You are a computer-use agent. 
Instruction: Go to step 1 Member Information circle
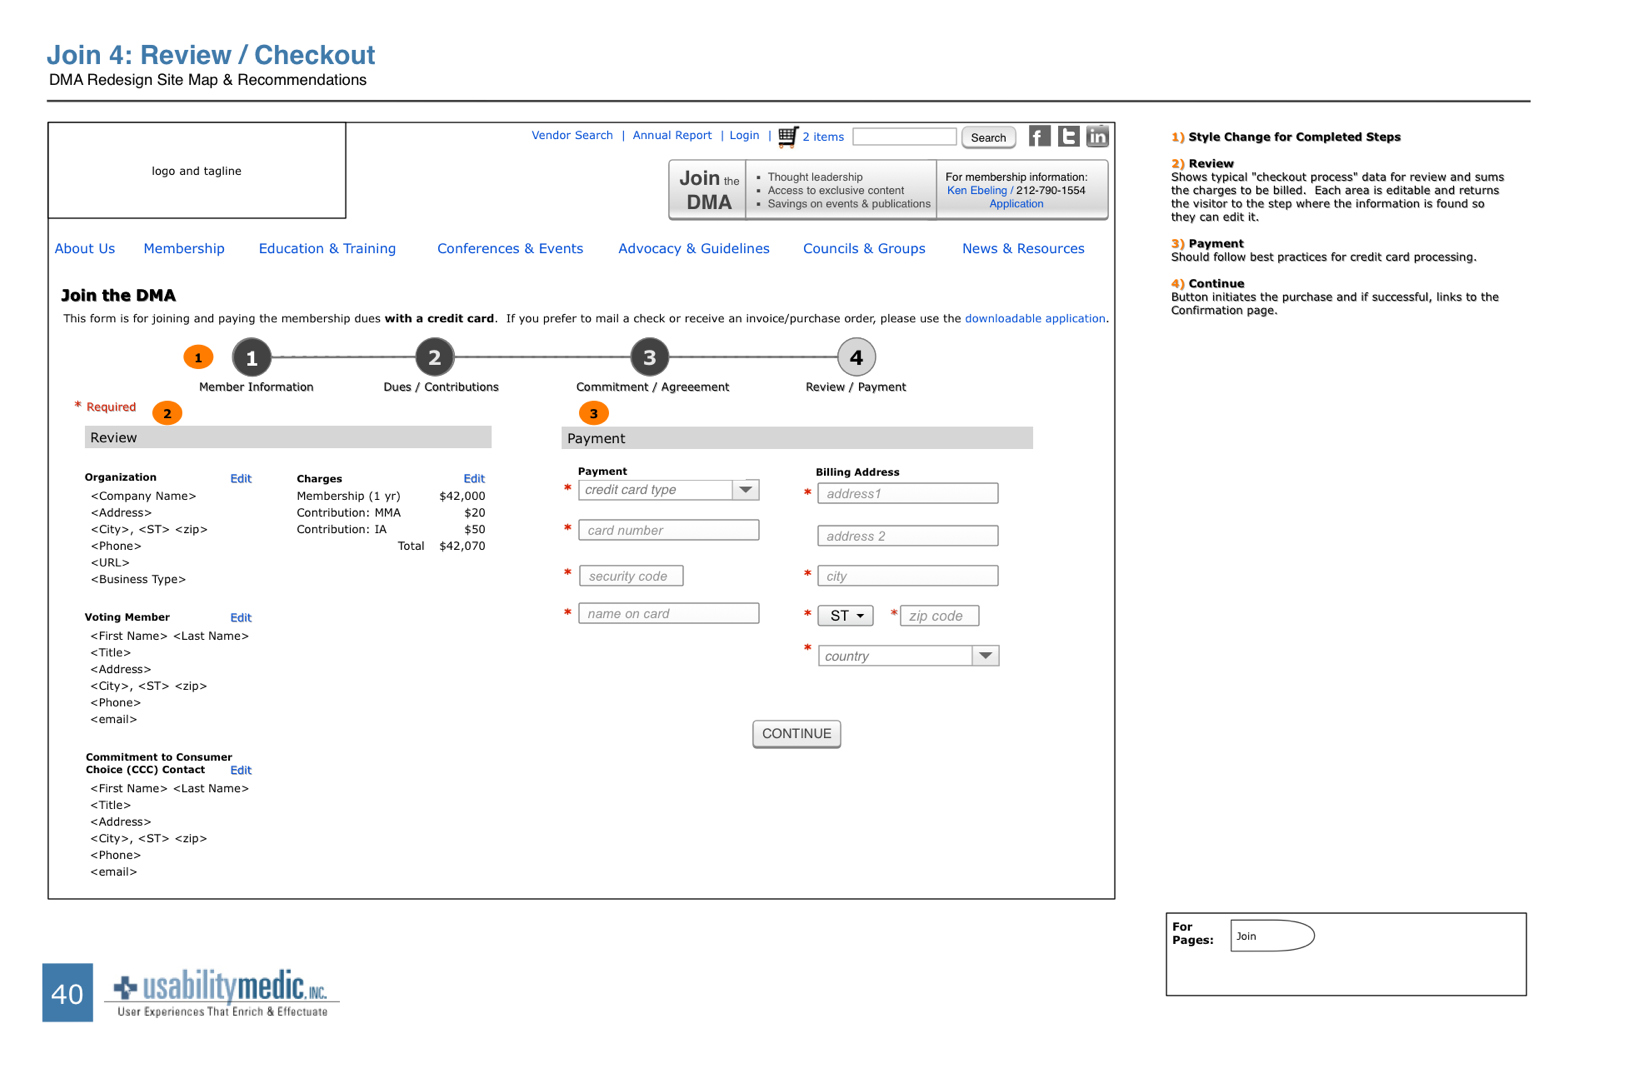pos(252,358)
